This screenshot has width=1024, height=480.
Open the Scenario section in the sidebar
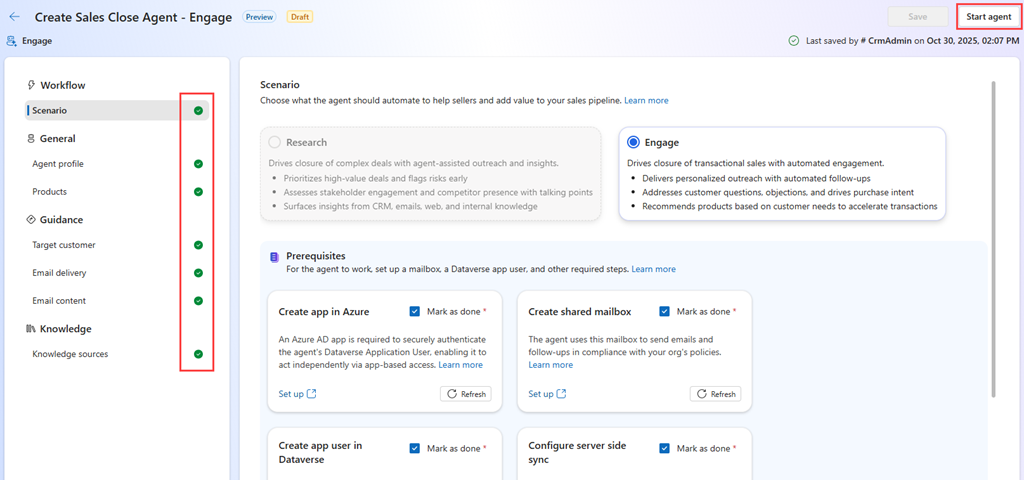click(117, 110)
